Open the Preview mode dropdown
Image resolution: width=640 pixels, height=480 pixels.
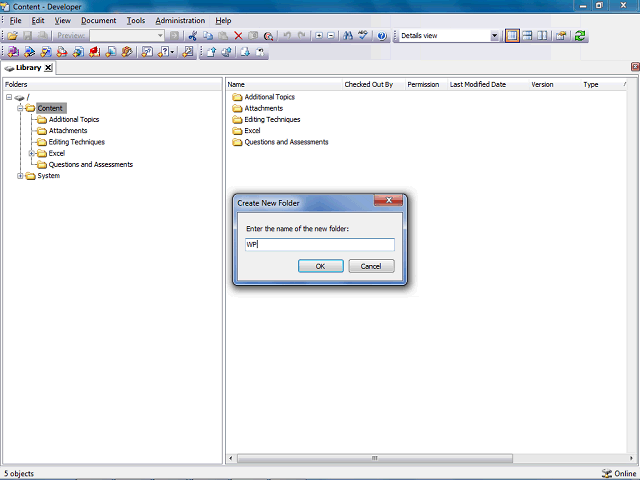pos(160,36)
